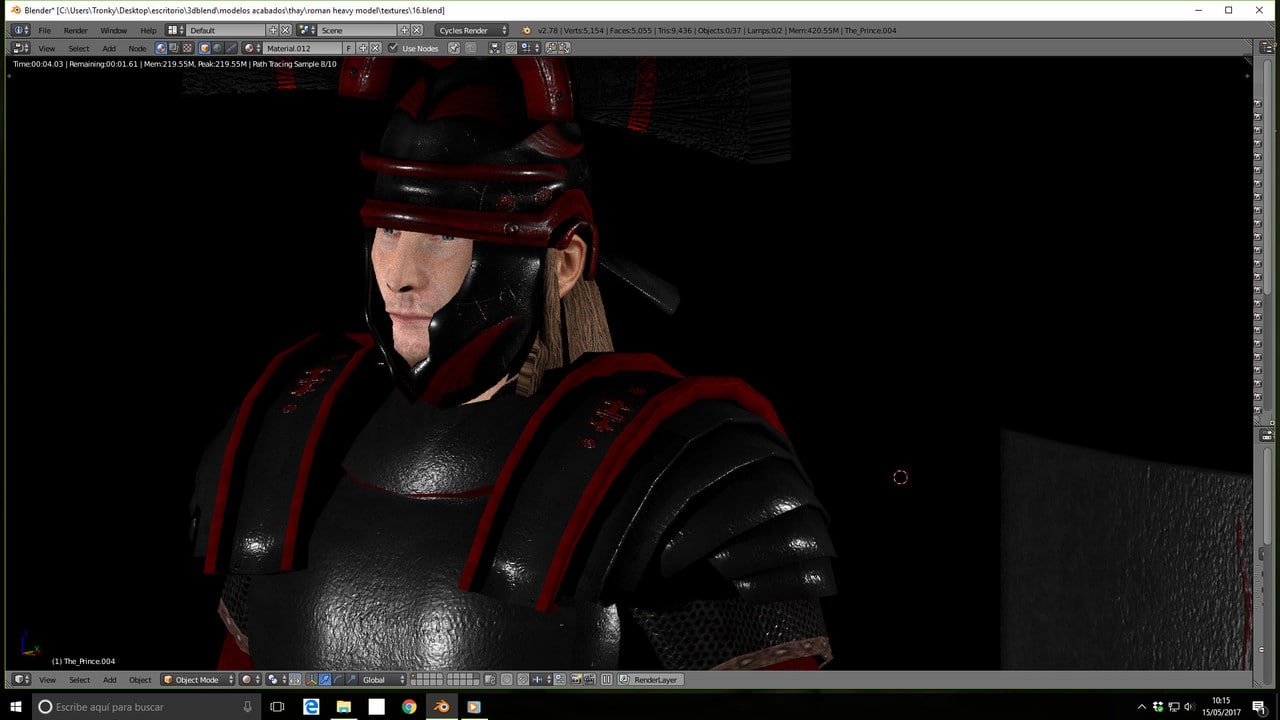This screenshot has height=720, width=1280.
Task: Open Google Chrome from the taskbar
Action: click(x=408, y=707)
